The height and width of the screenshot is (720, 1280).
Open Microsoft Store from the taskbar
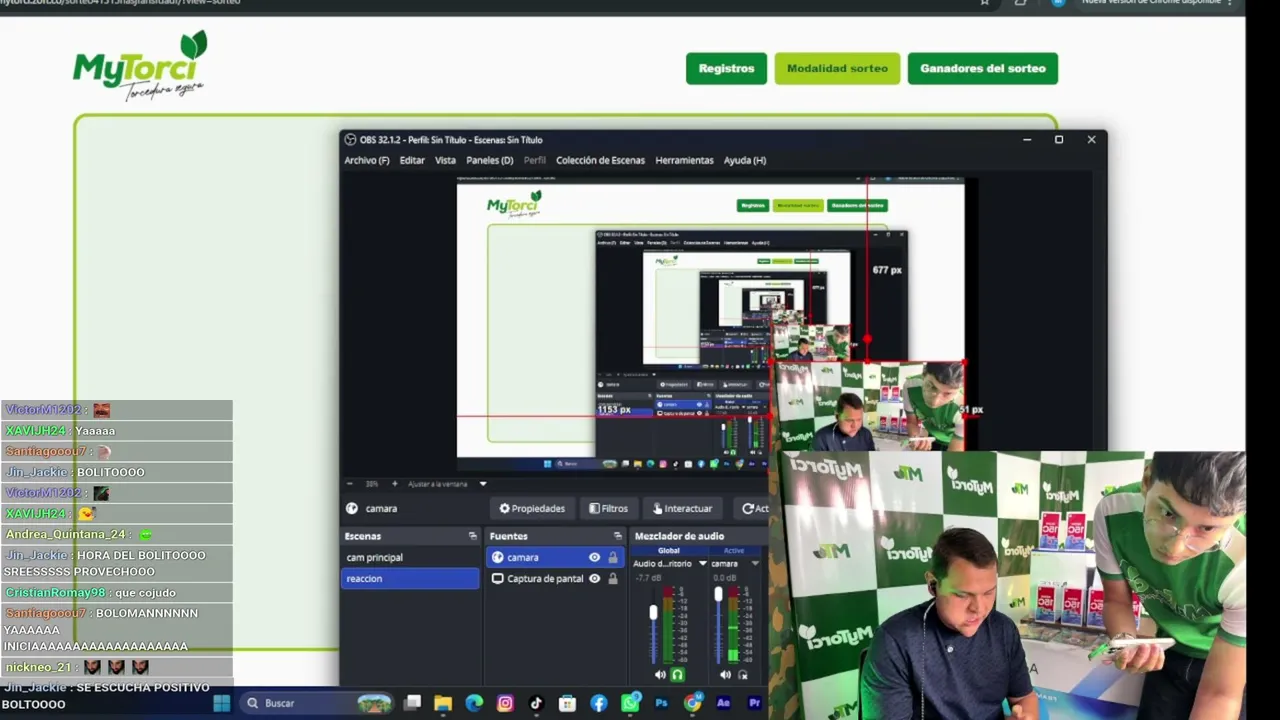567,703
